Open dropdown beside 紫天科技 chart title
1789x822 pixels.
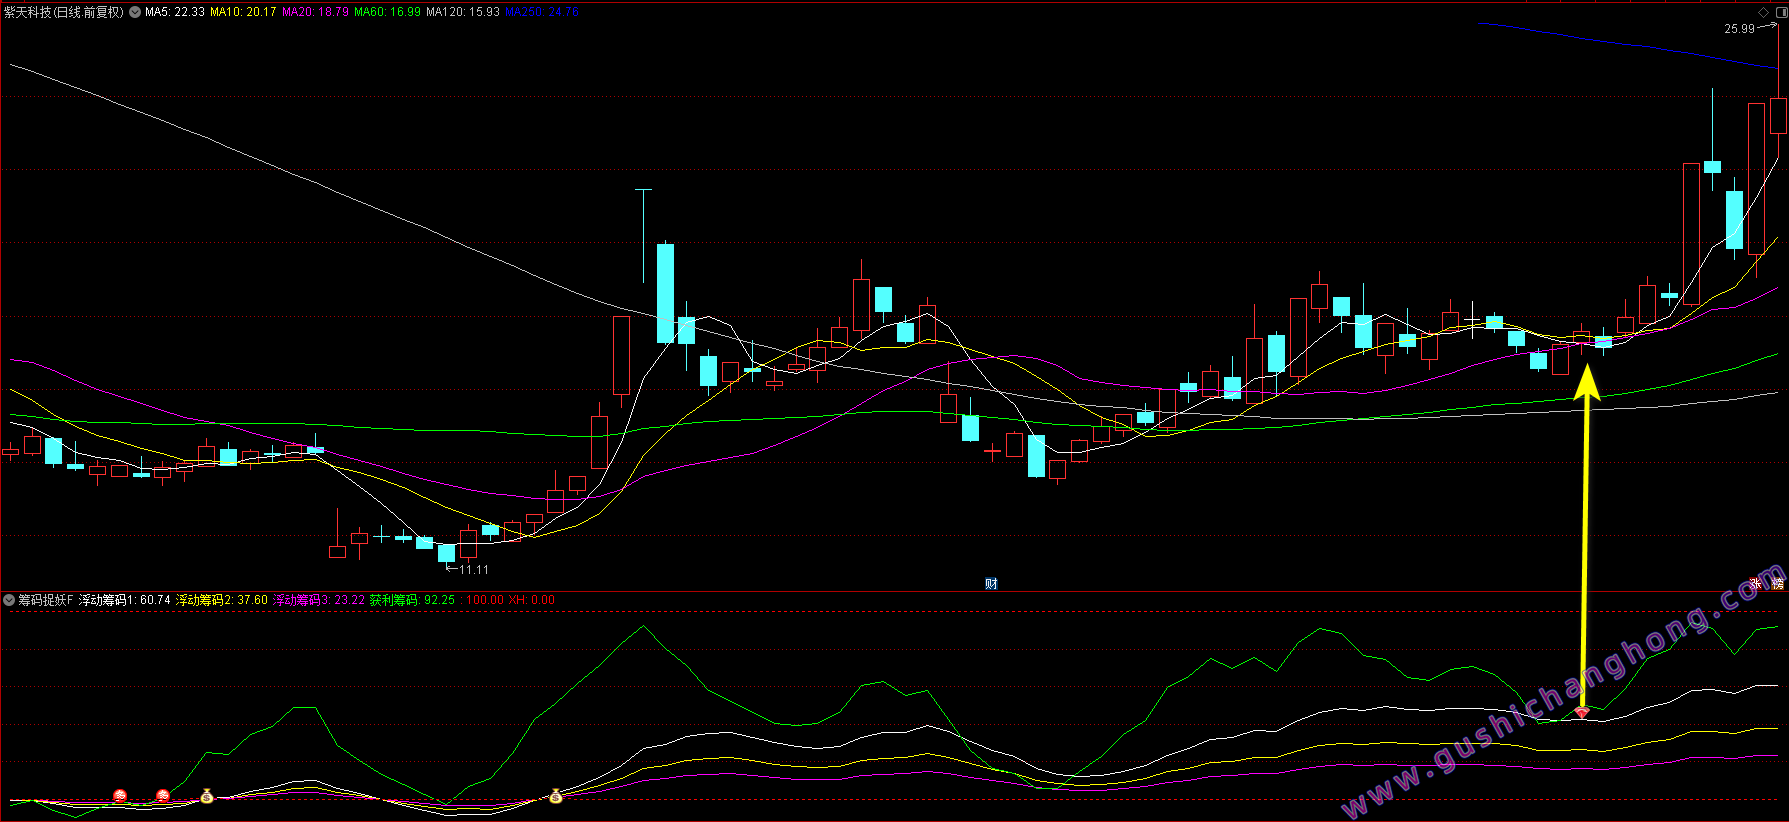pos(135,12)
